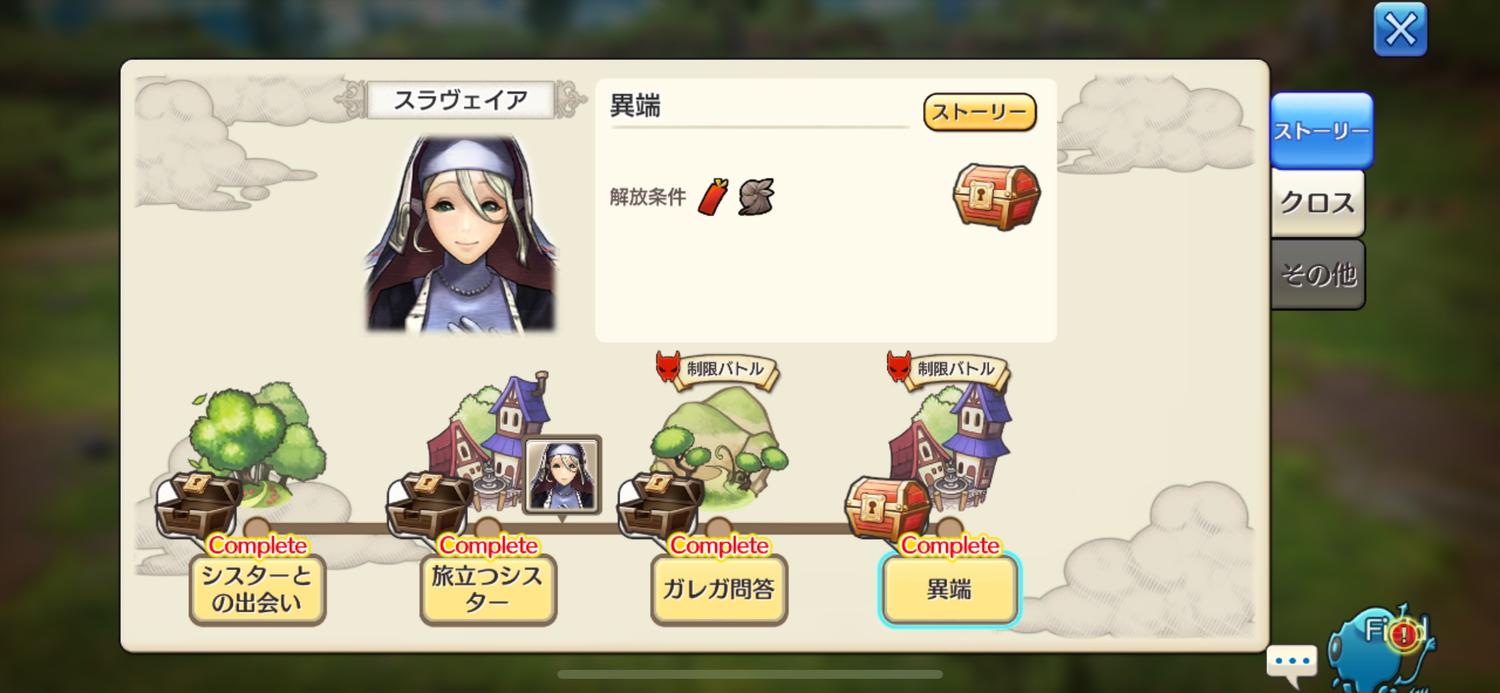Switch to the ストーリー side tab
The height and width of the screenshot is (693, 1500).
(1322, 131)
